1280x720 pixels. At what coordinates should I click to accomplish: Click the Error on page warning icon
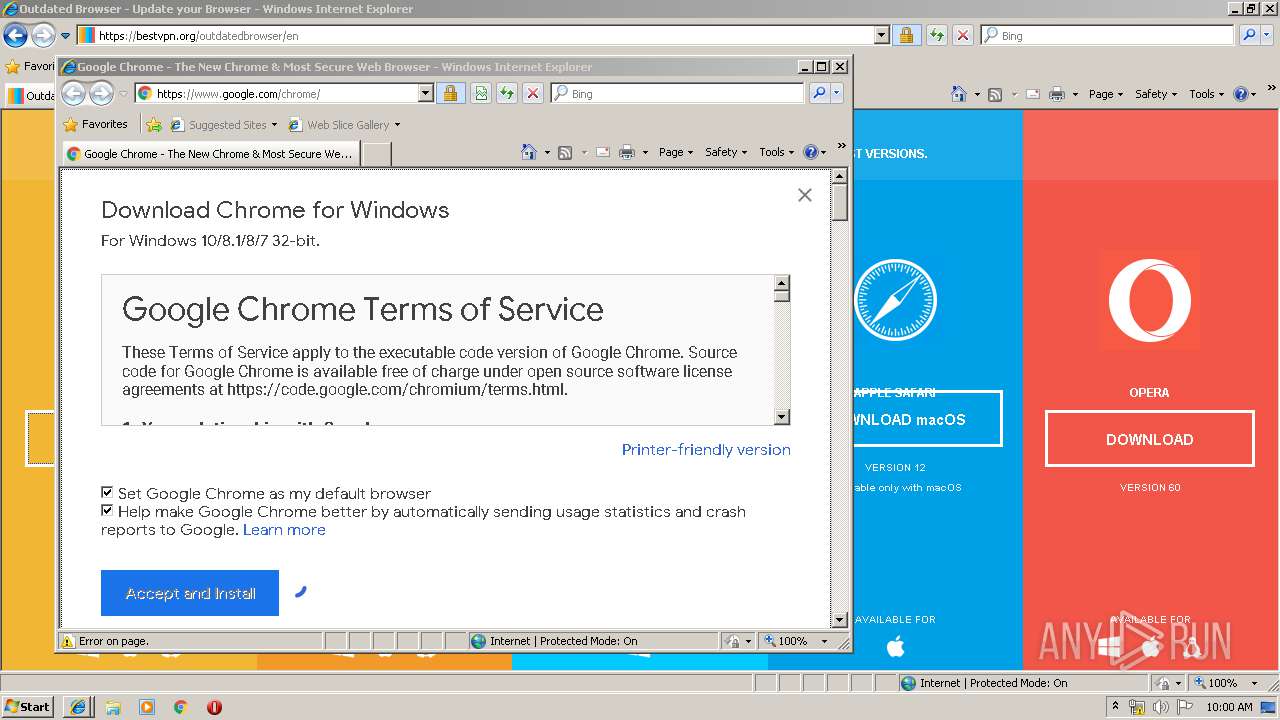68,641
